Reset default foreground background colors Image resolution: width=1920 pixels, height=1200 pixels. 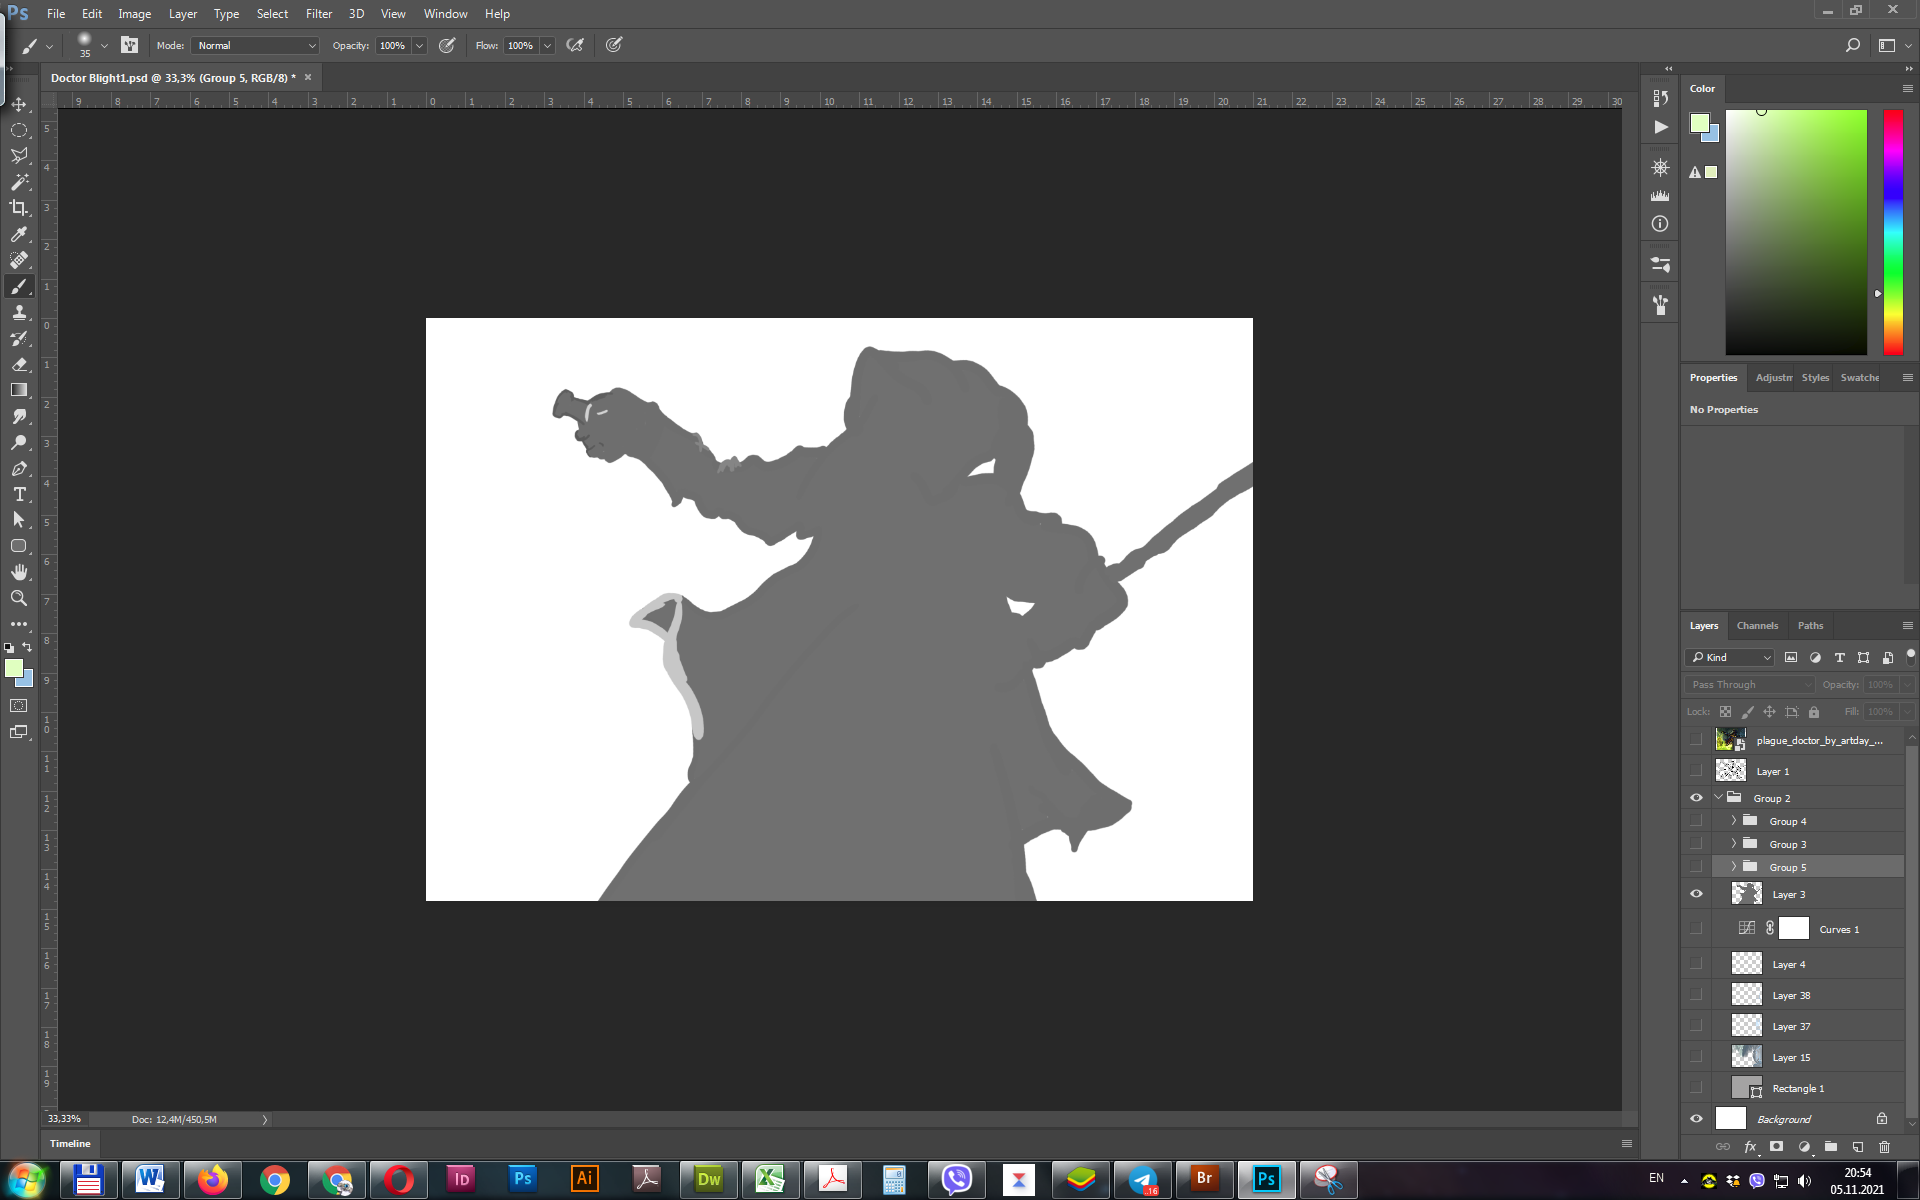(x=9, y=648)
